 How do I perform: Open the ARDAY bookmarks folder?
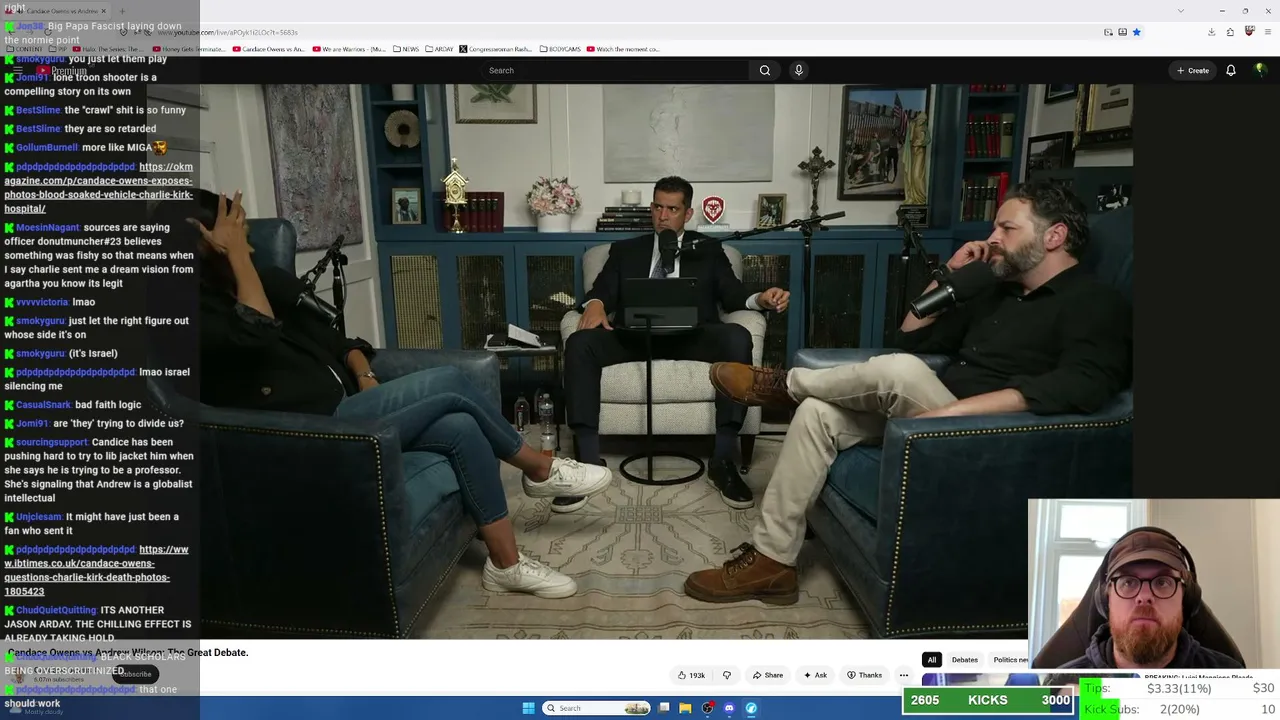point(439,49)
